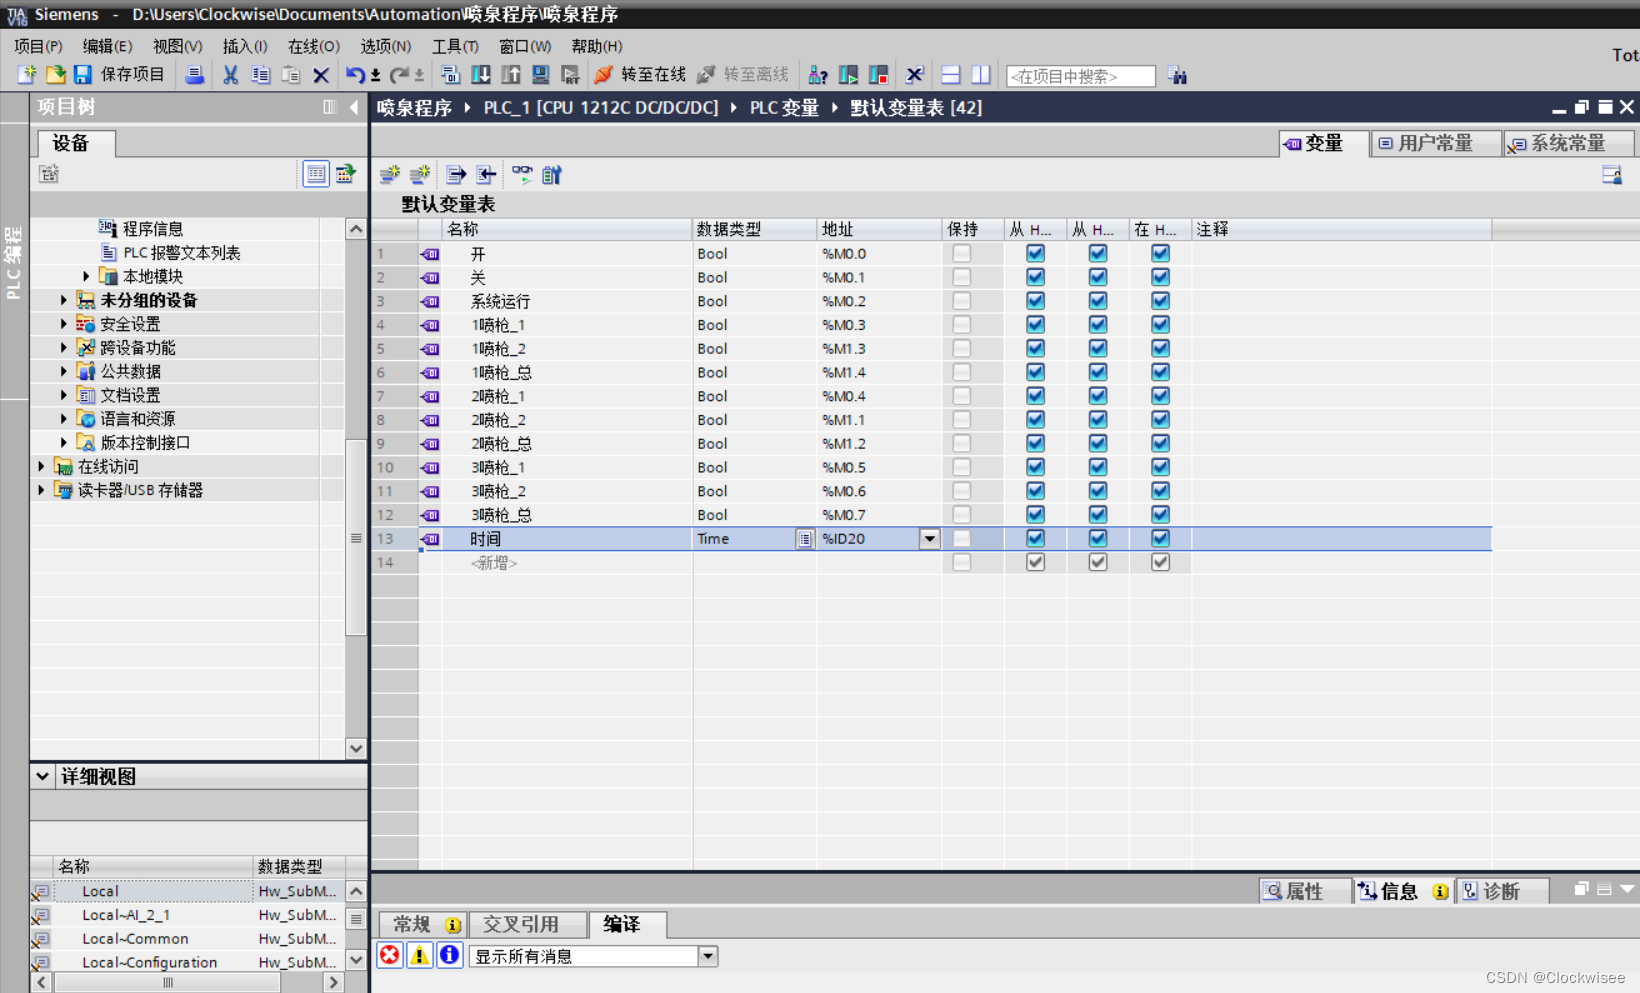The height and width of the screenshot is (993, 1640).
Task: Open the address dropdown for %ID20
Action: click(x=930, y=539)
